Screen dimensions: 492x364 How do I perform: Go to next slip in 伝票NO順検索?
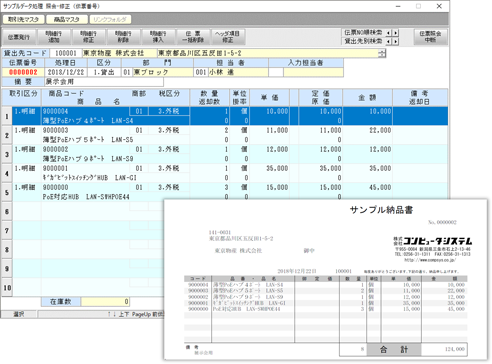pos(395,33)
